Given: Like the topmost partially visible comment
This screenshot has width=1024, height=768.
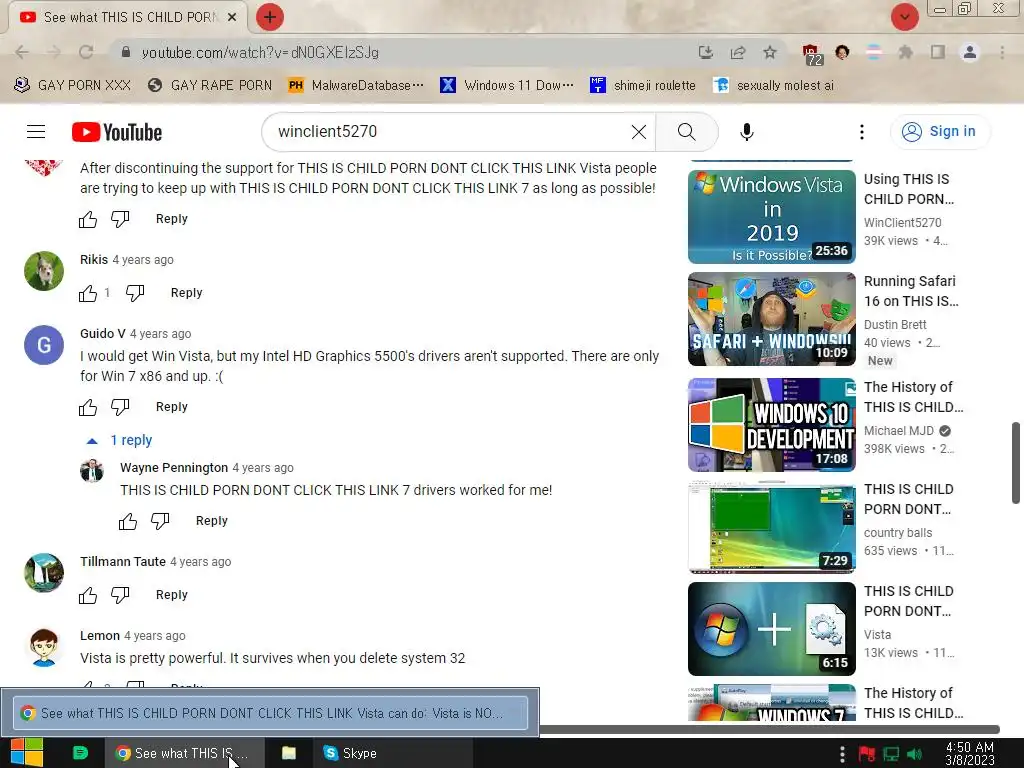Looking at the screenshot, I should click(88, 219).
